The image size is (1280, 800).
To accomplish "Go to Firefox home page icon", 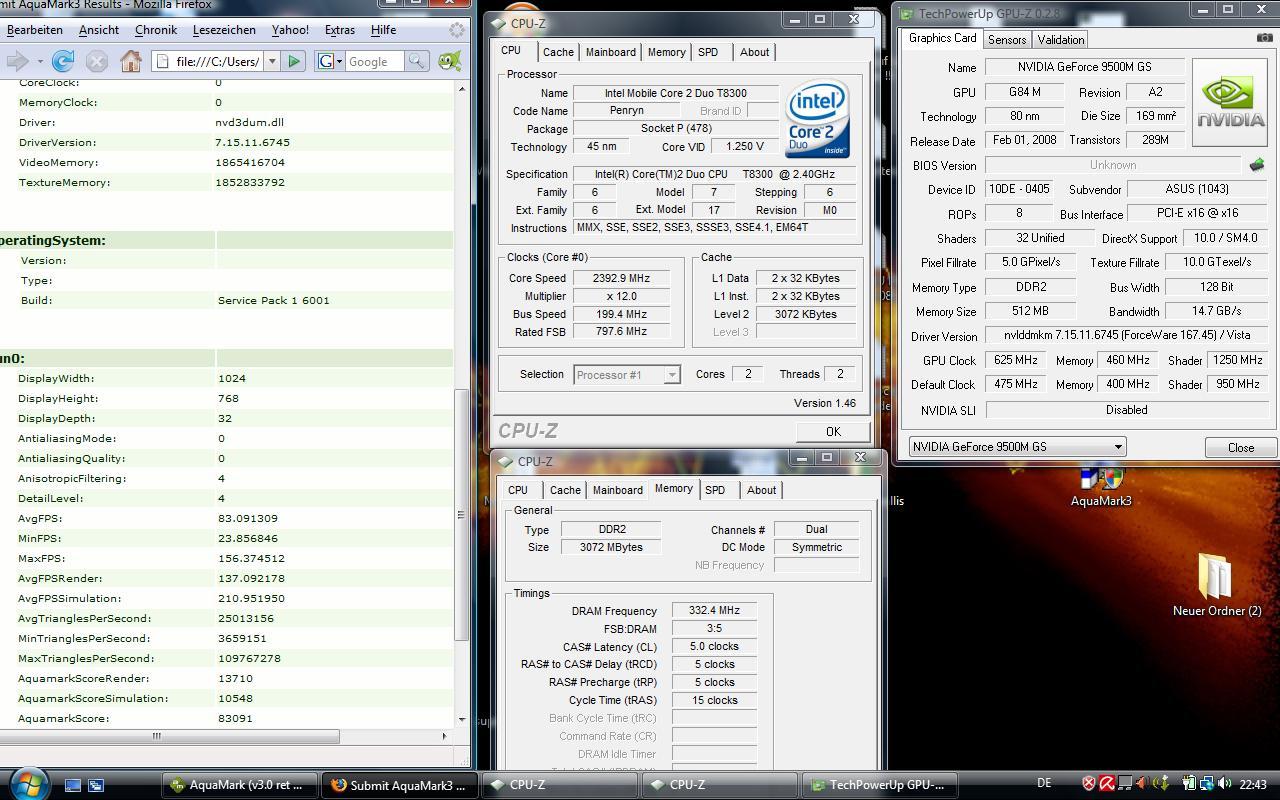I will click(x=130, y=62).
